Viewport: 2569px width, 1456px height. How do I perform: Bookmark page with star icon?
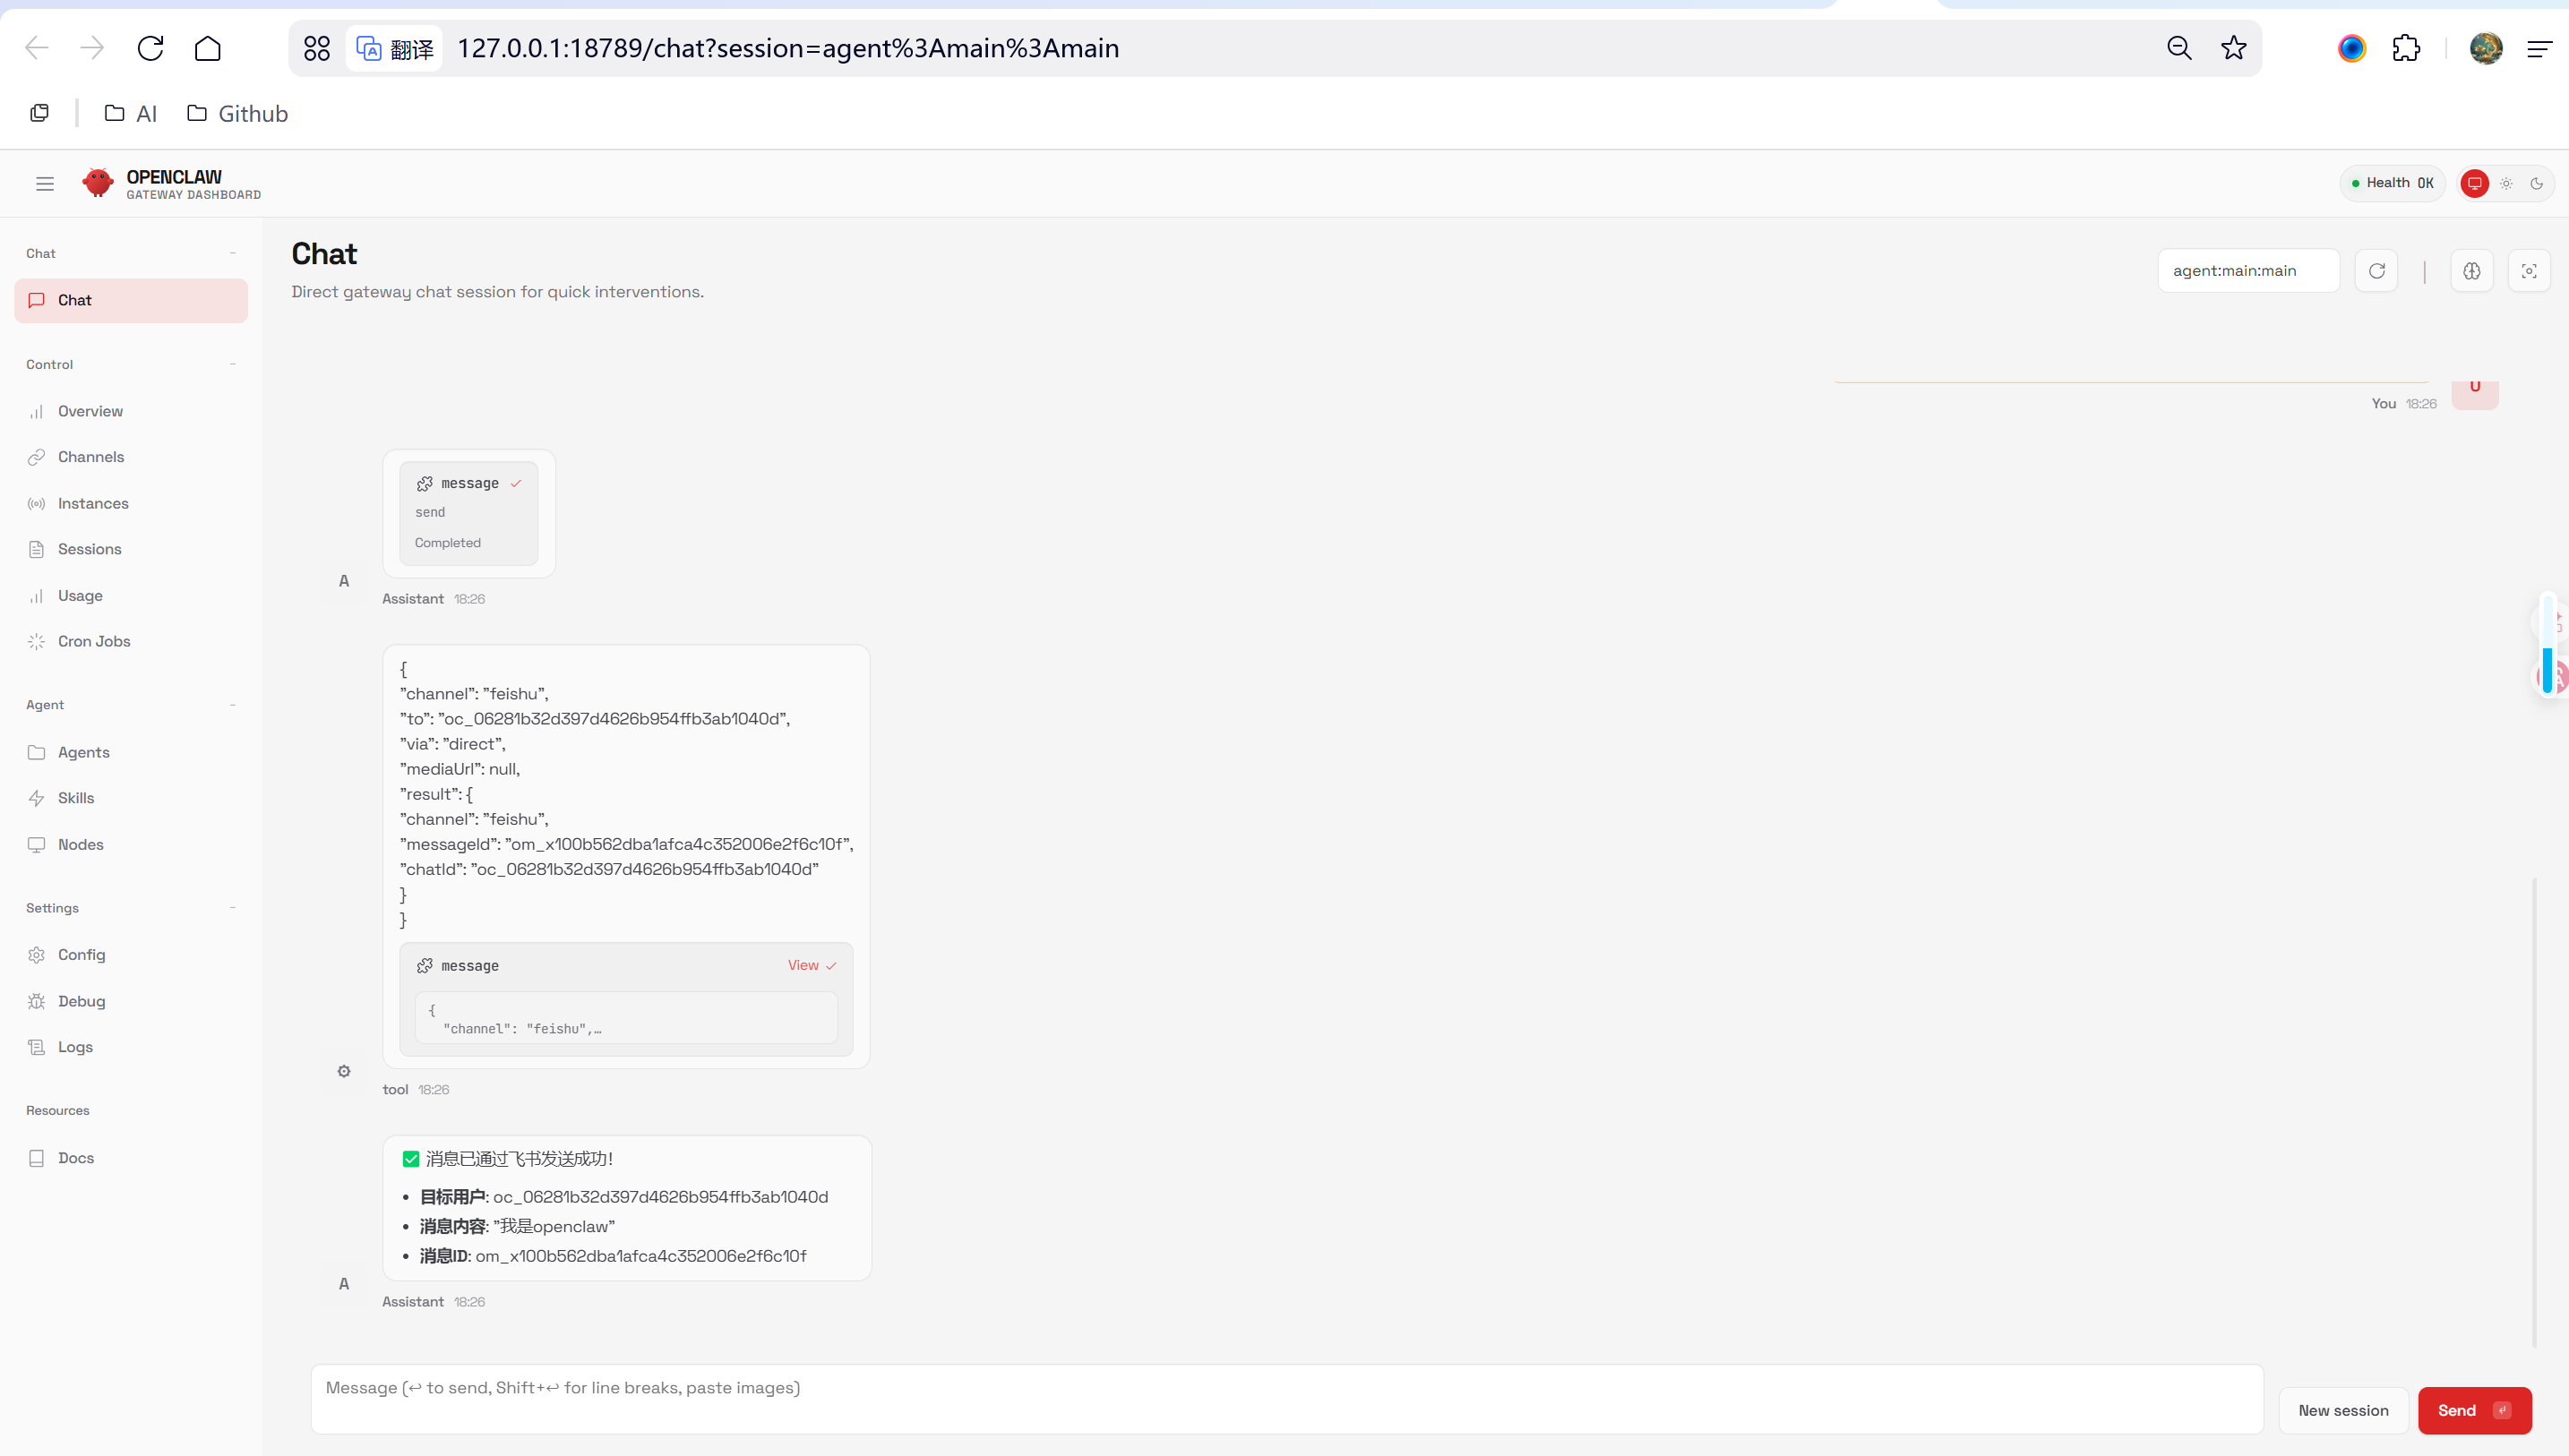[2233, 48]
